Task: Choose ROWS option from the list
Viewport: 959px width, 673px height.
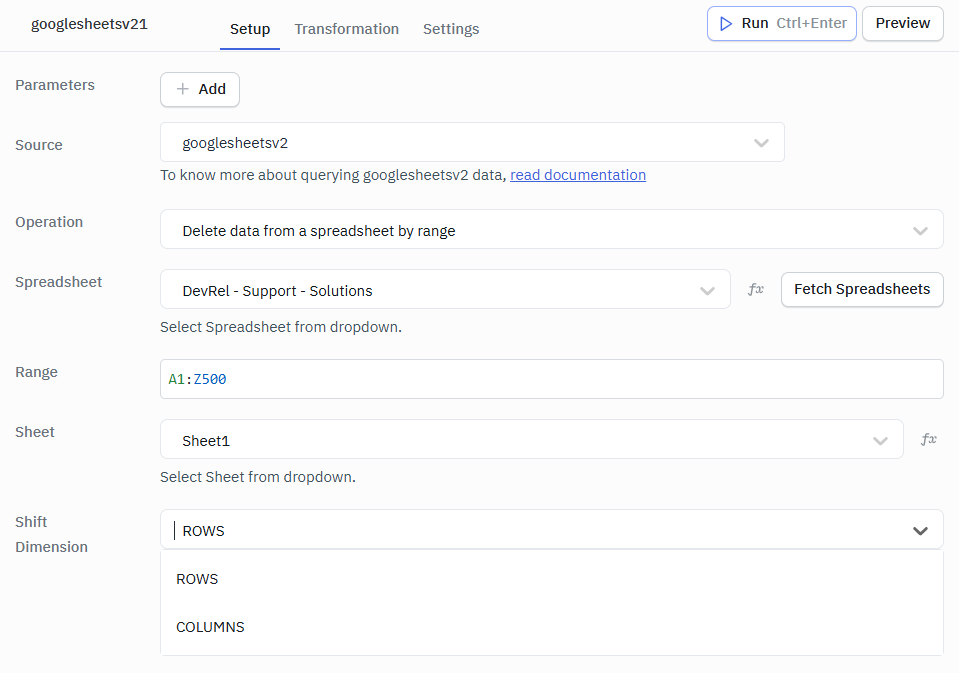Action: tap(197, 579)
